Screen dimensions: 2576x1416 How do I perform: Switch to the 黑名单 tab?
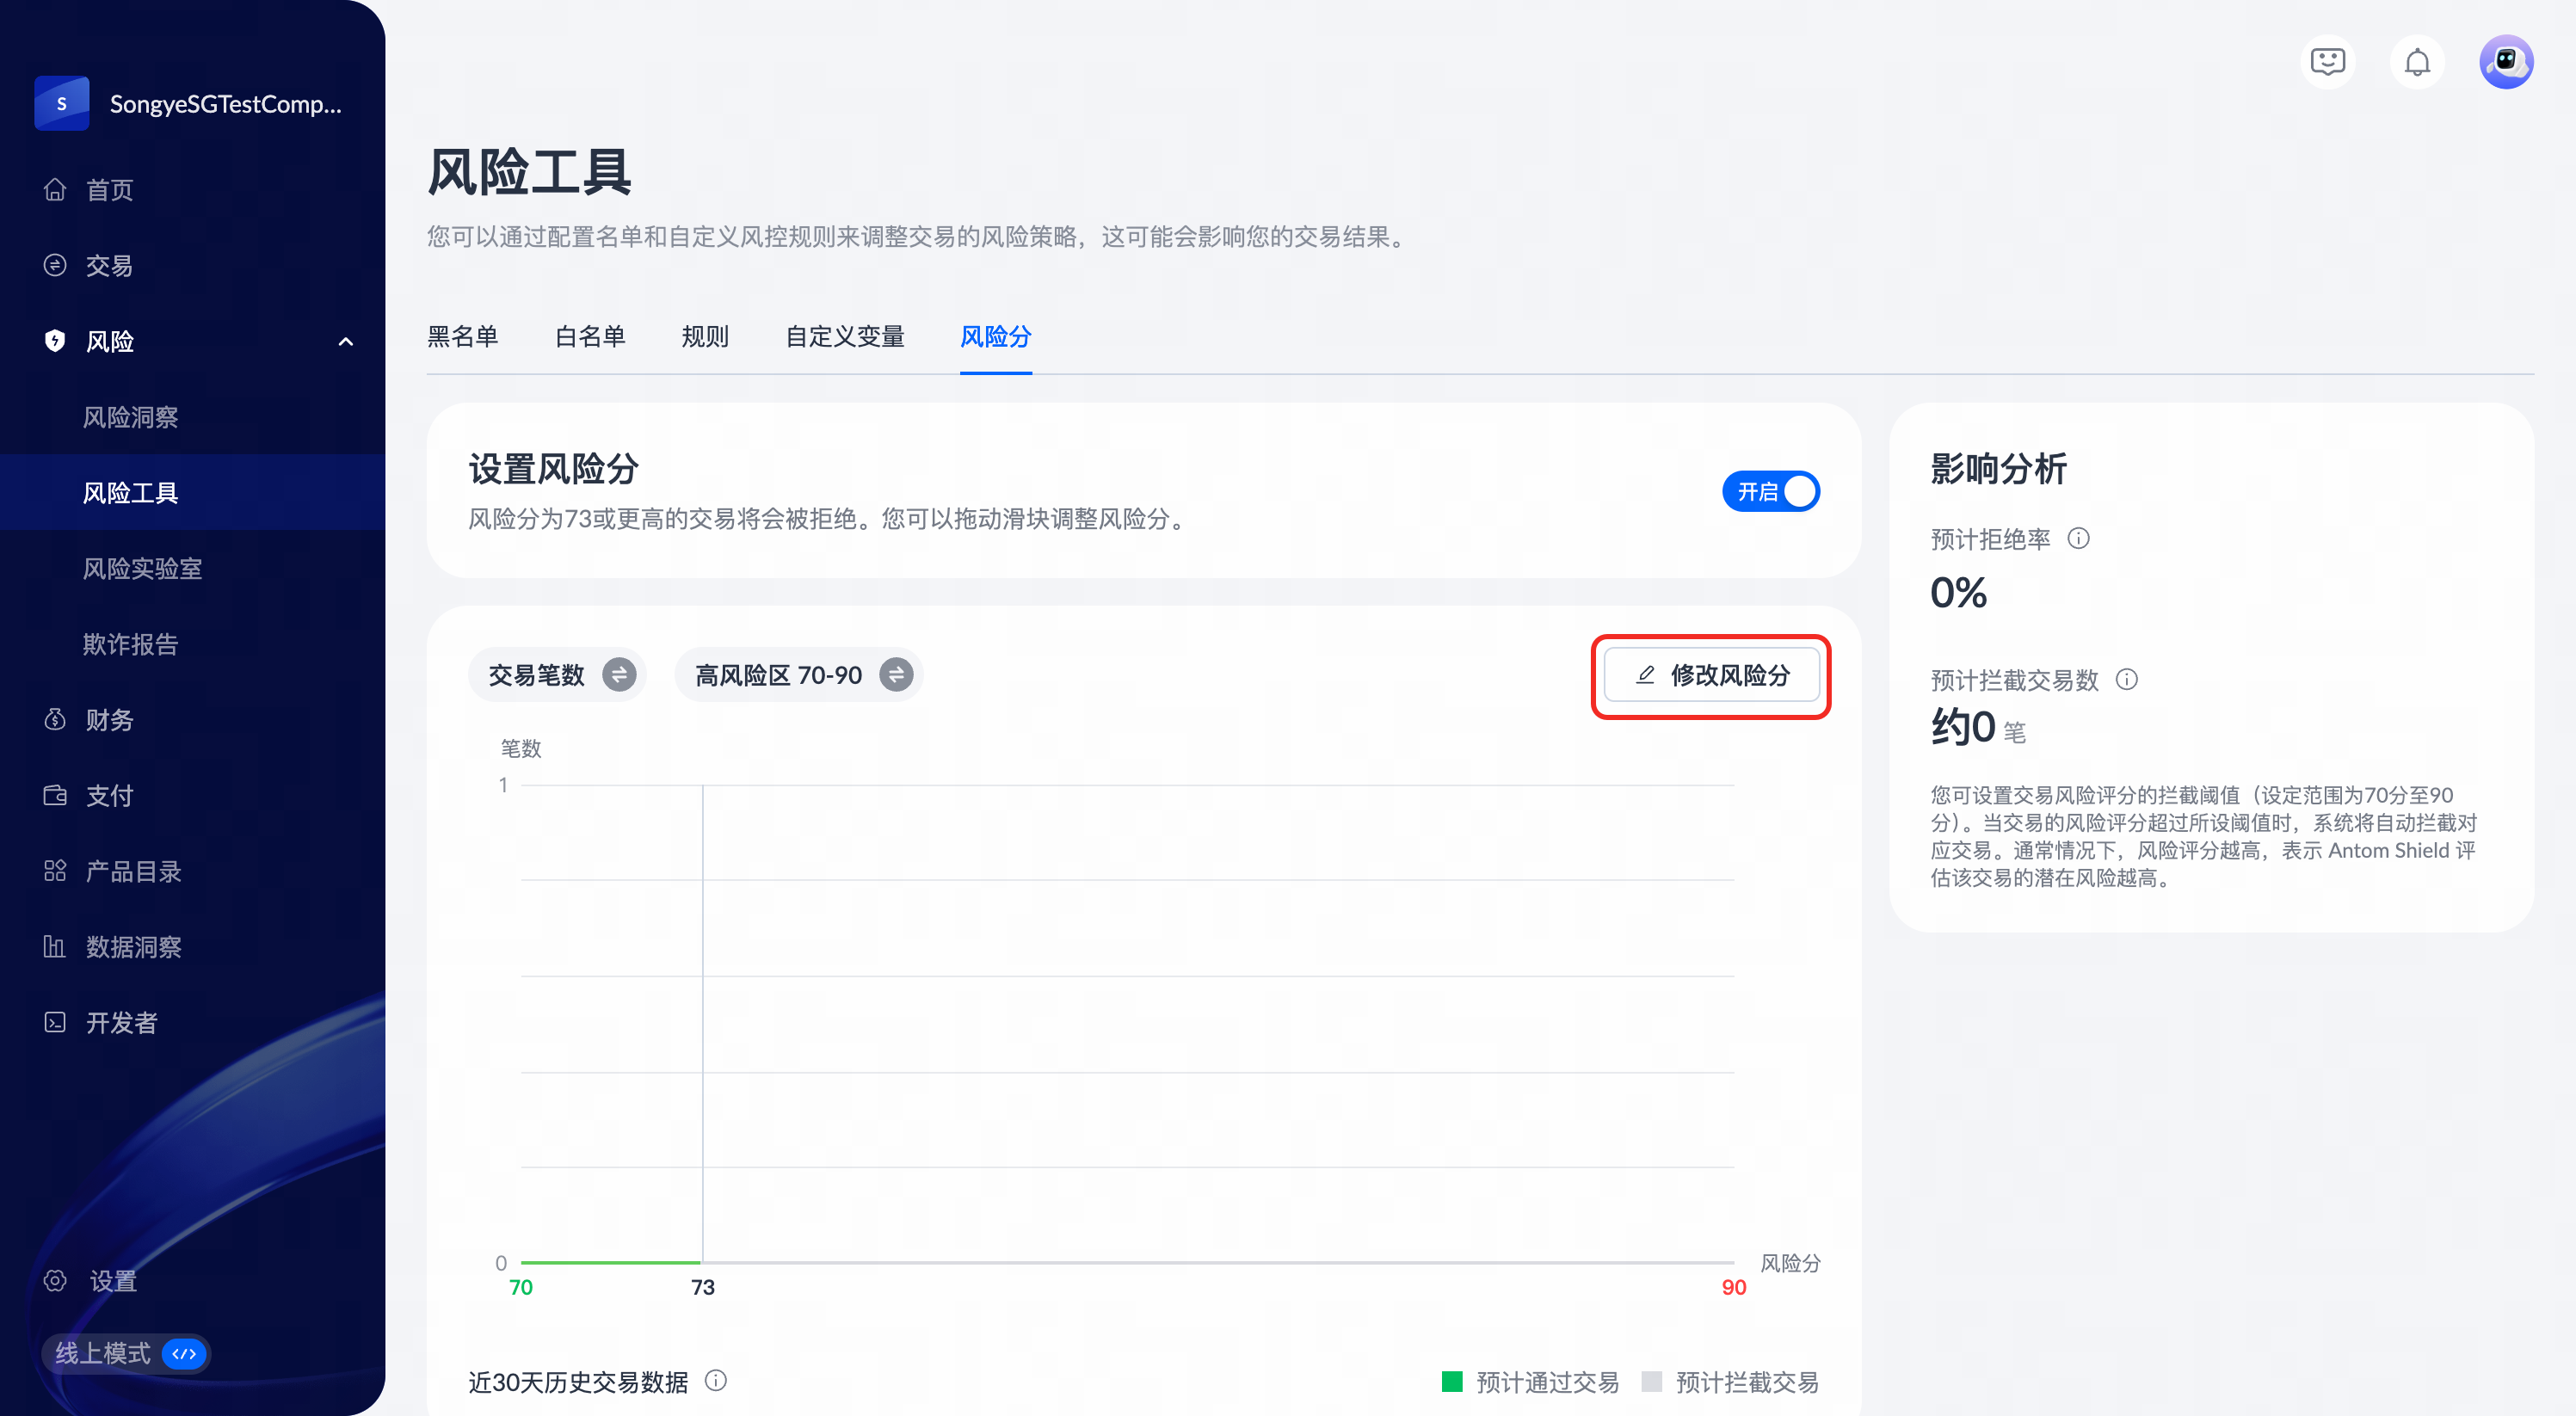pyautogui.click(x=462, y=337)
